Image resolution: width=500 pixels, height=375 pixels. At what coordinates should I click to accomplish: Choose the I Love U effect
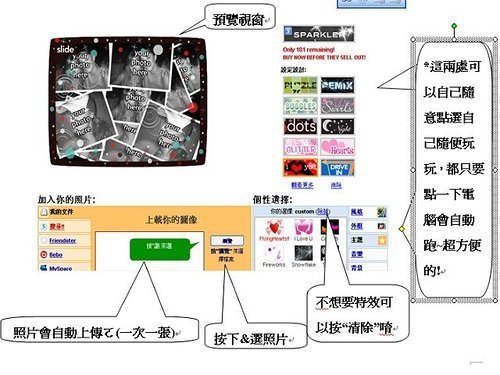[x=303, y=230]
